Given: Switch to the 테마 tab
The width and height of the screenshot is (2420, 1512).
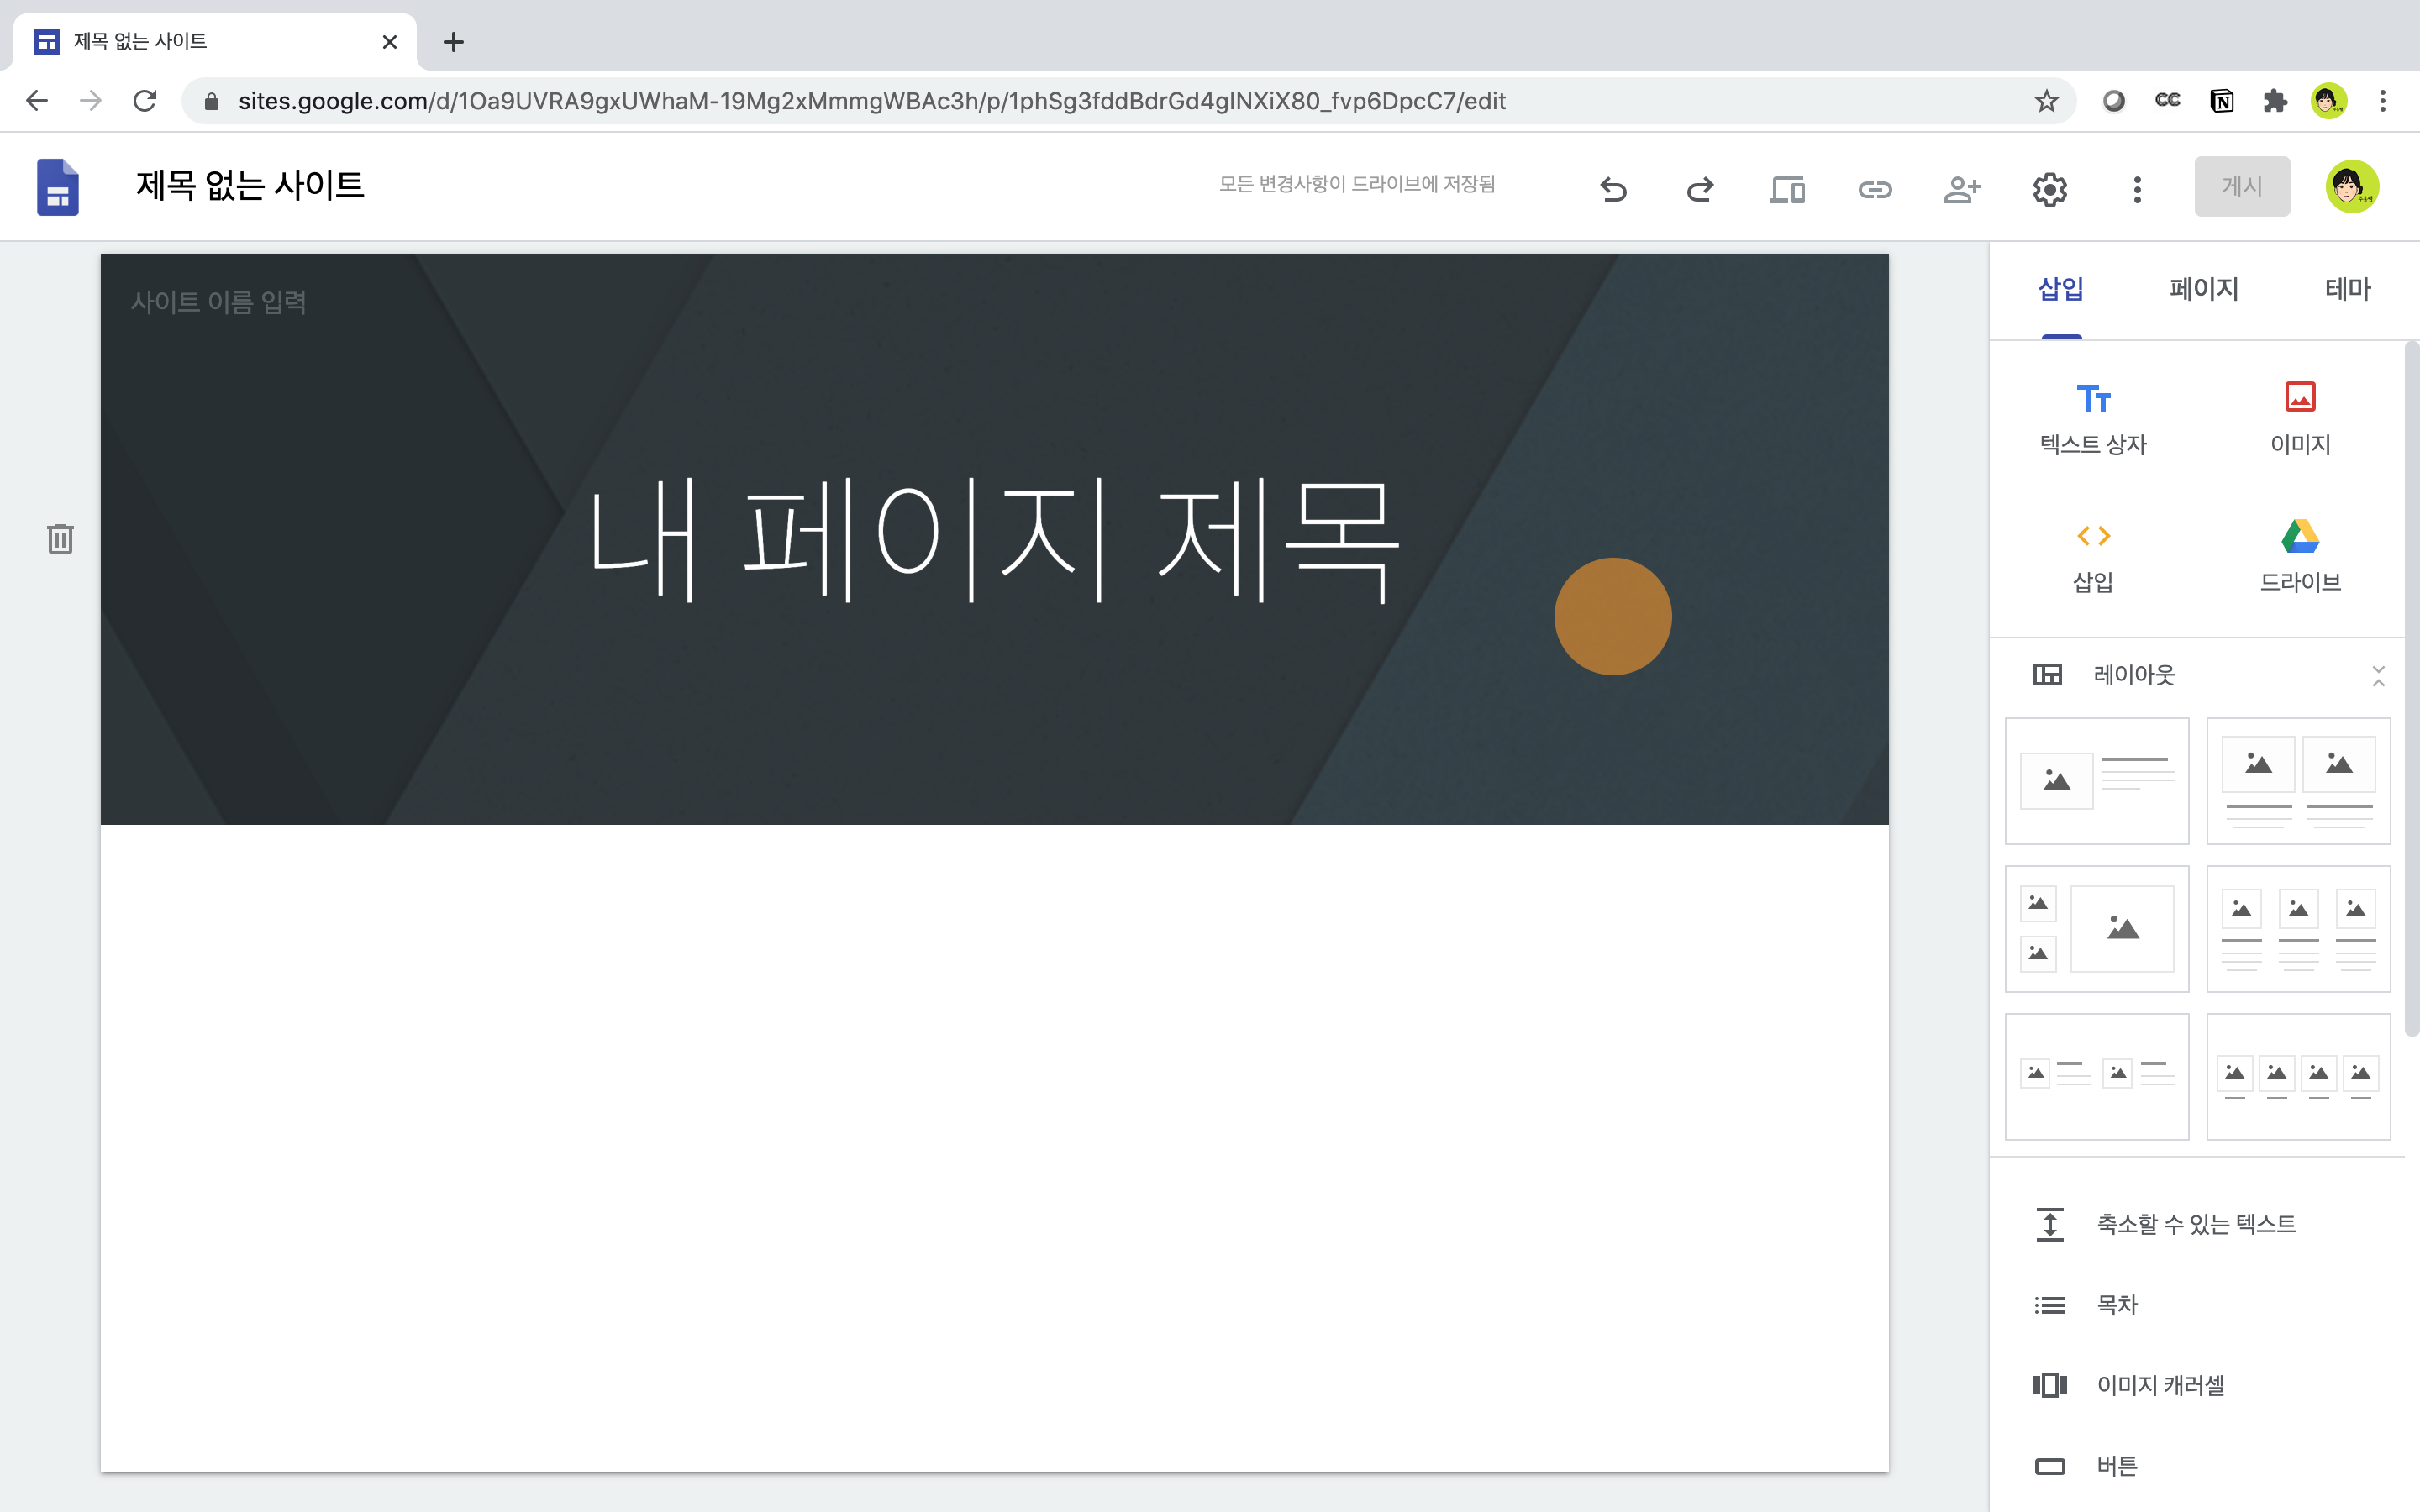Looking at the screenshot, I should (x=2347, y=289).
